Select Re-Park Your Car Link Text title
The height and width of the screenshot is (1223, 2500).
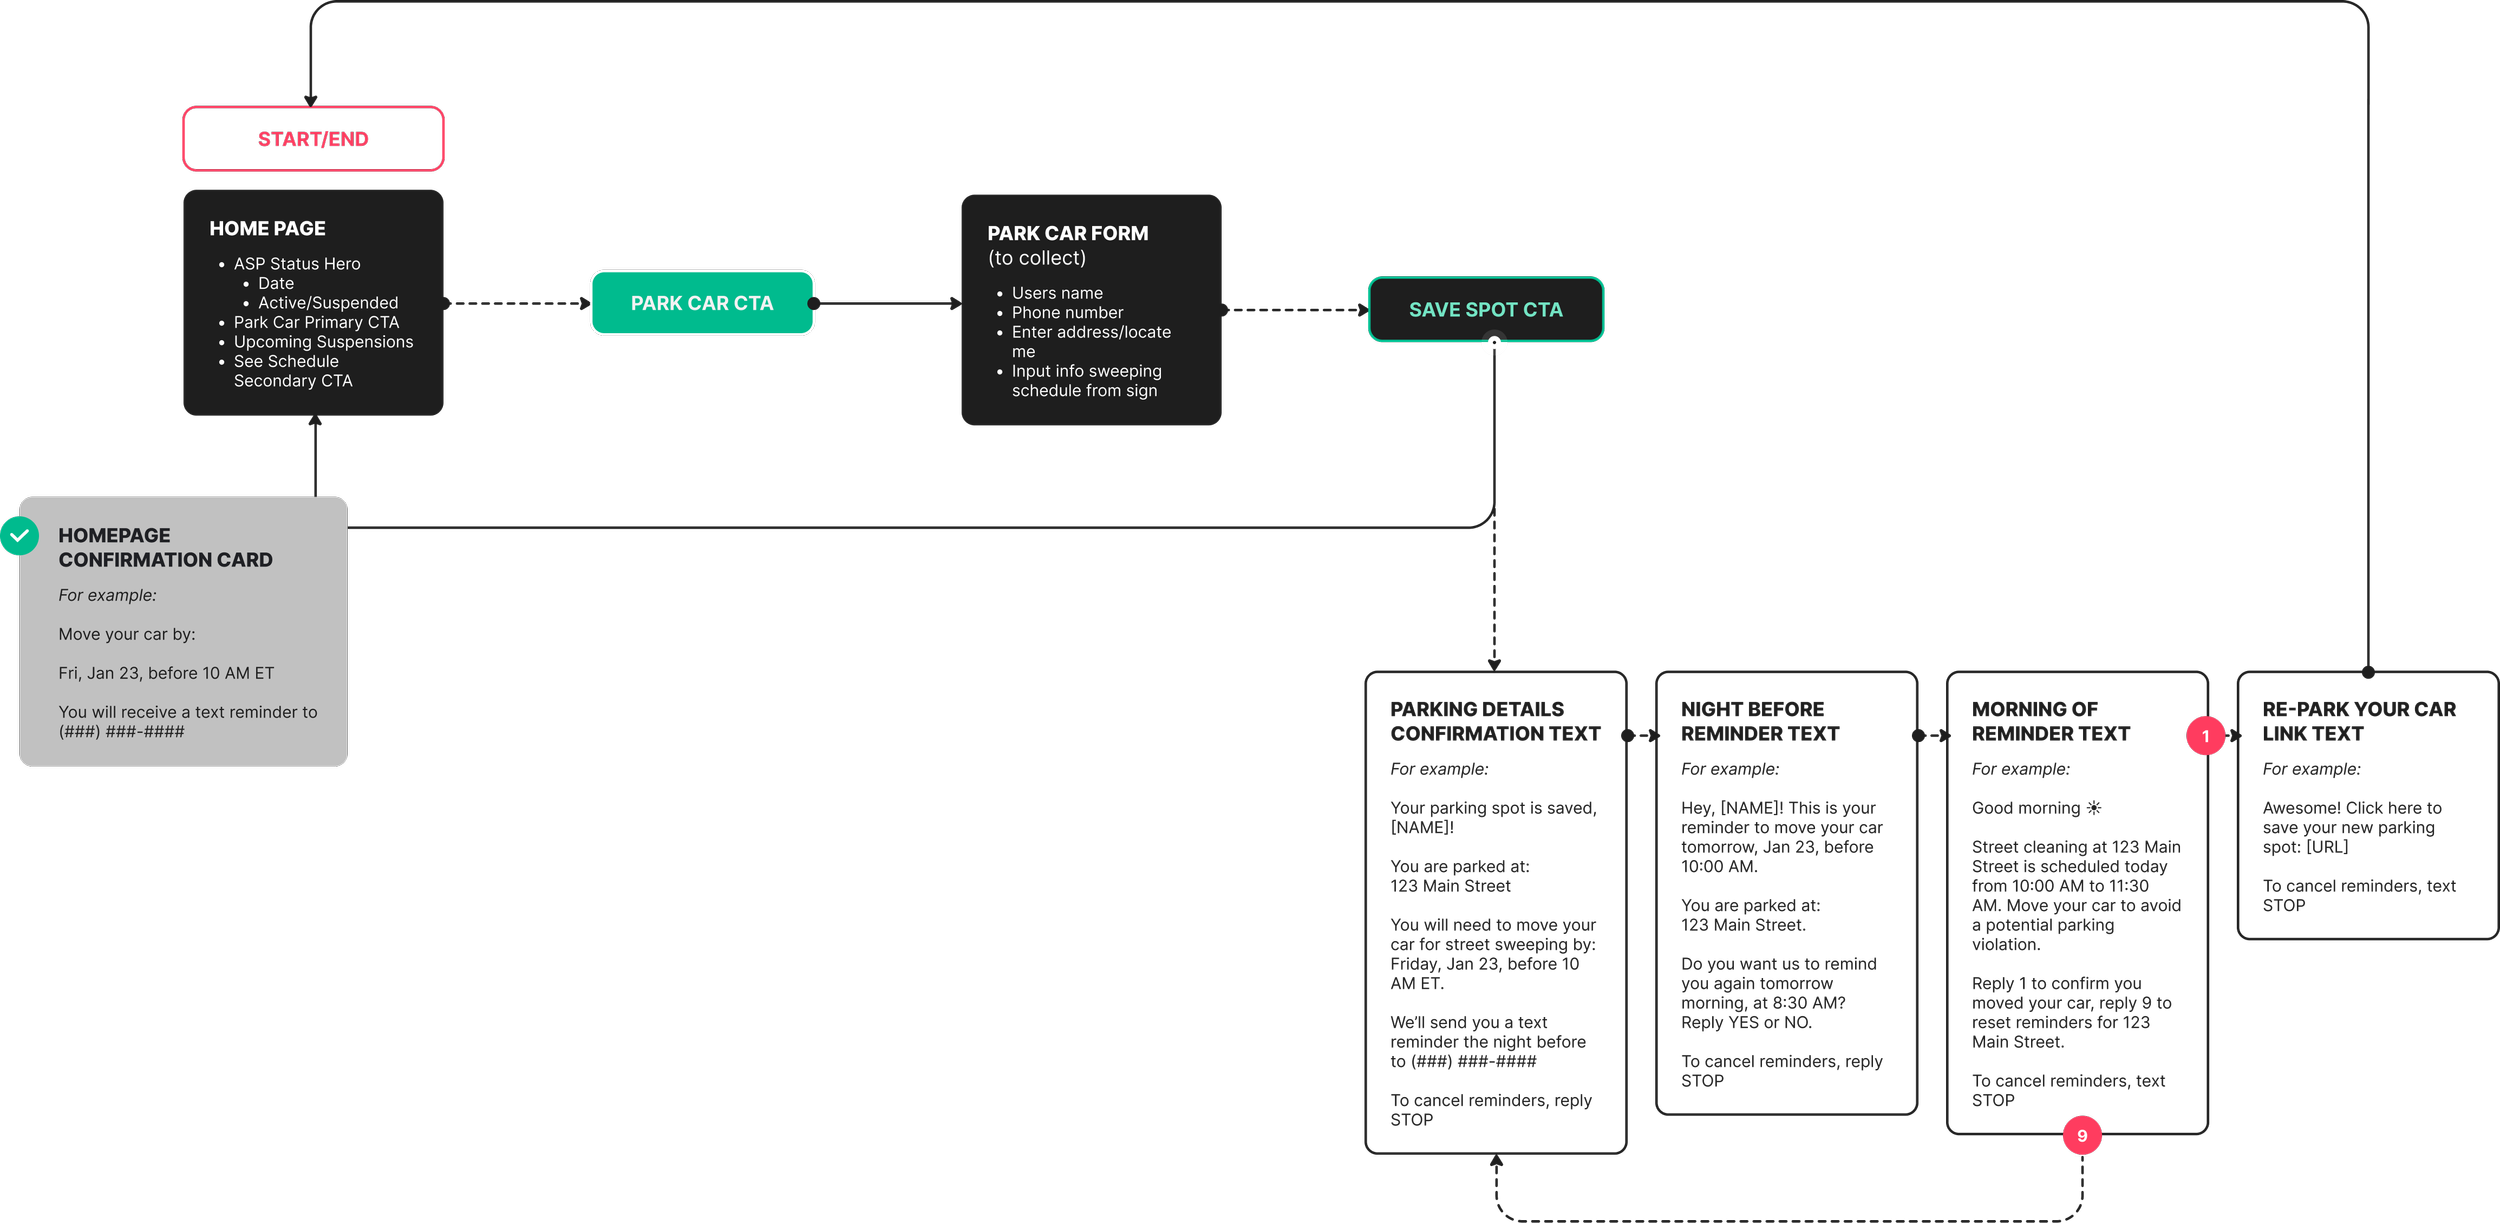tap(2358, 721)
